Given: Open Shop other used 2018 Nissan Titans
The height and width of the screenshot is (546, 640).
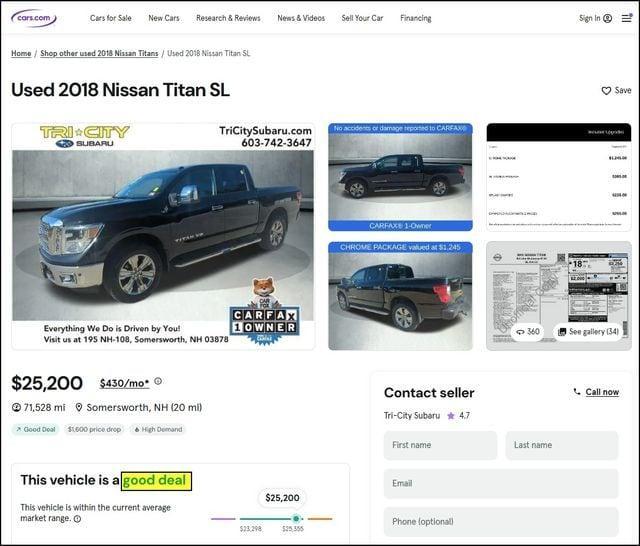Looking at the screenshot, I should [x=99, y=53].
